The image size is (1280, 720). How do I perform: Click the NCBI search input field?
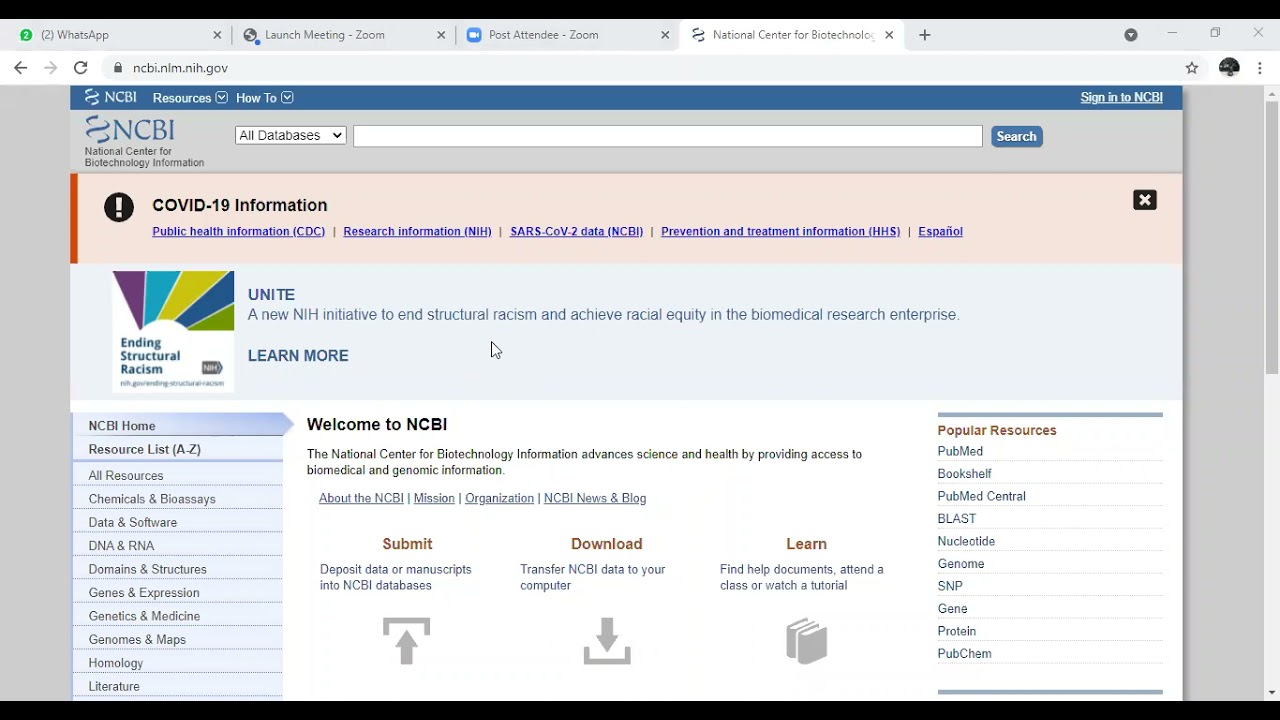(668, 136)
